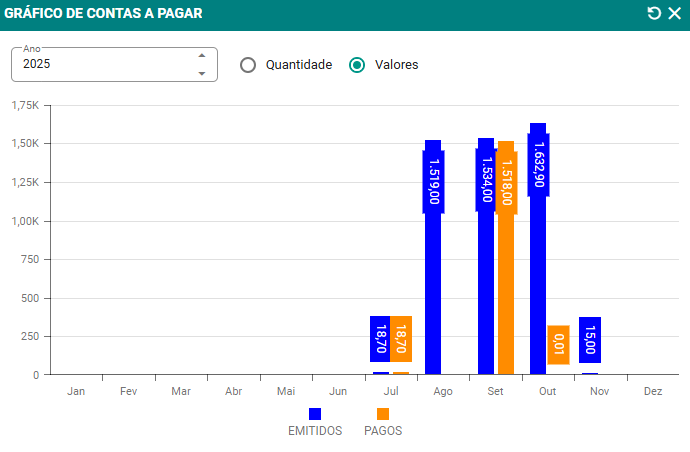Click the 1.632,90 October data label
Image resolution: width=690 pixels, height=452 pixels.
coord(538,165)
